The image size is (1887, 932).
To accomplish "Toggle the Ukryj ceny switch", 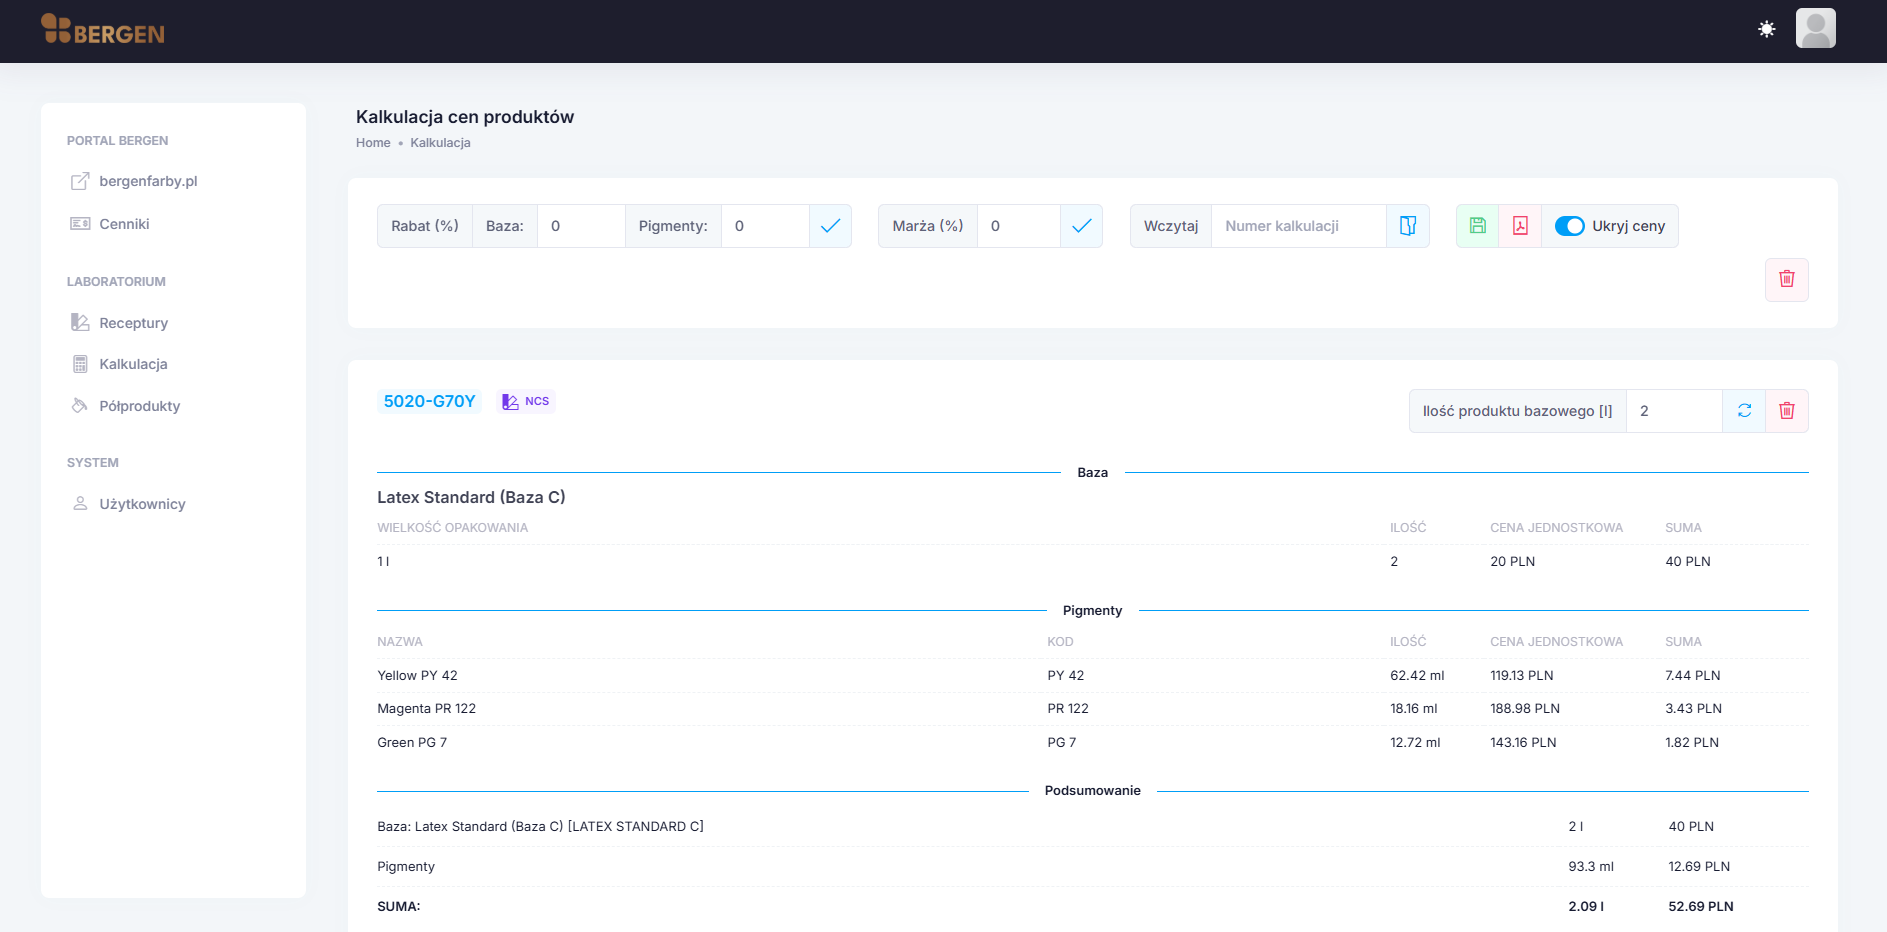I will (1570, 226).
